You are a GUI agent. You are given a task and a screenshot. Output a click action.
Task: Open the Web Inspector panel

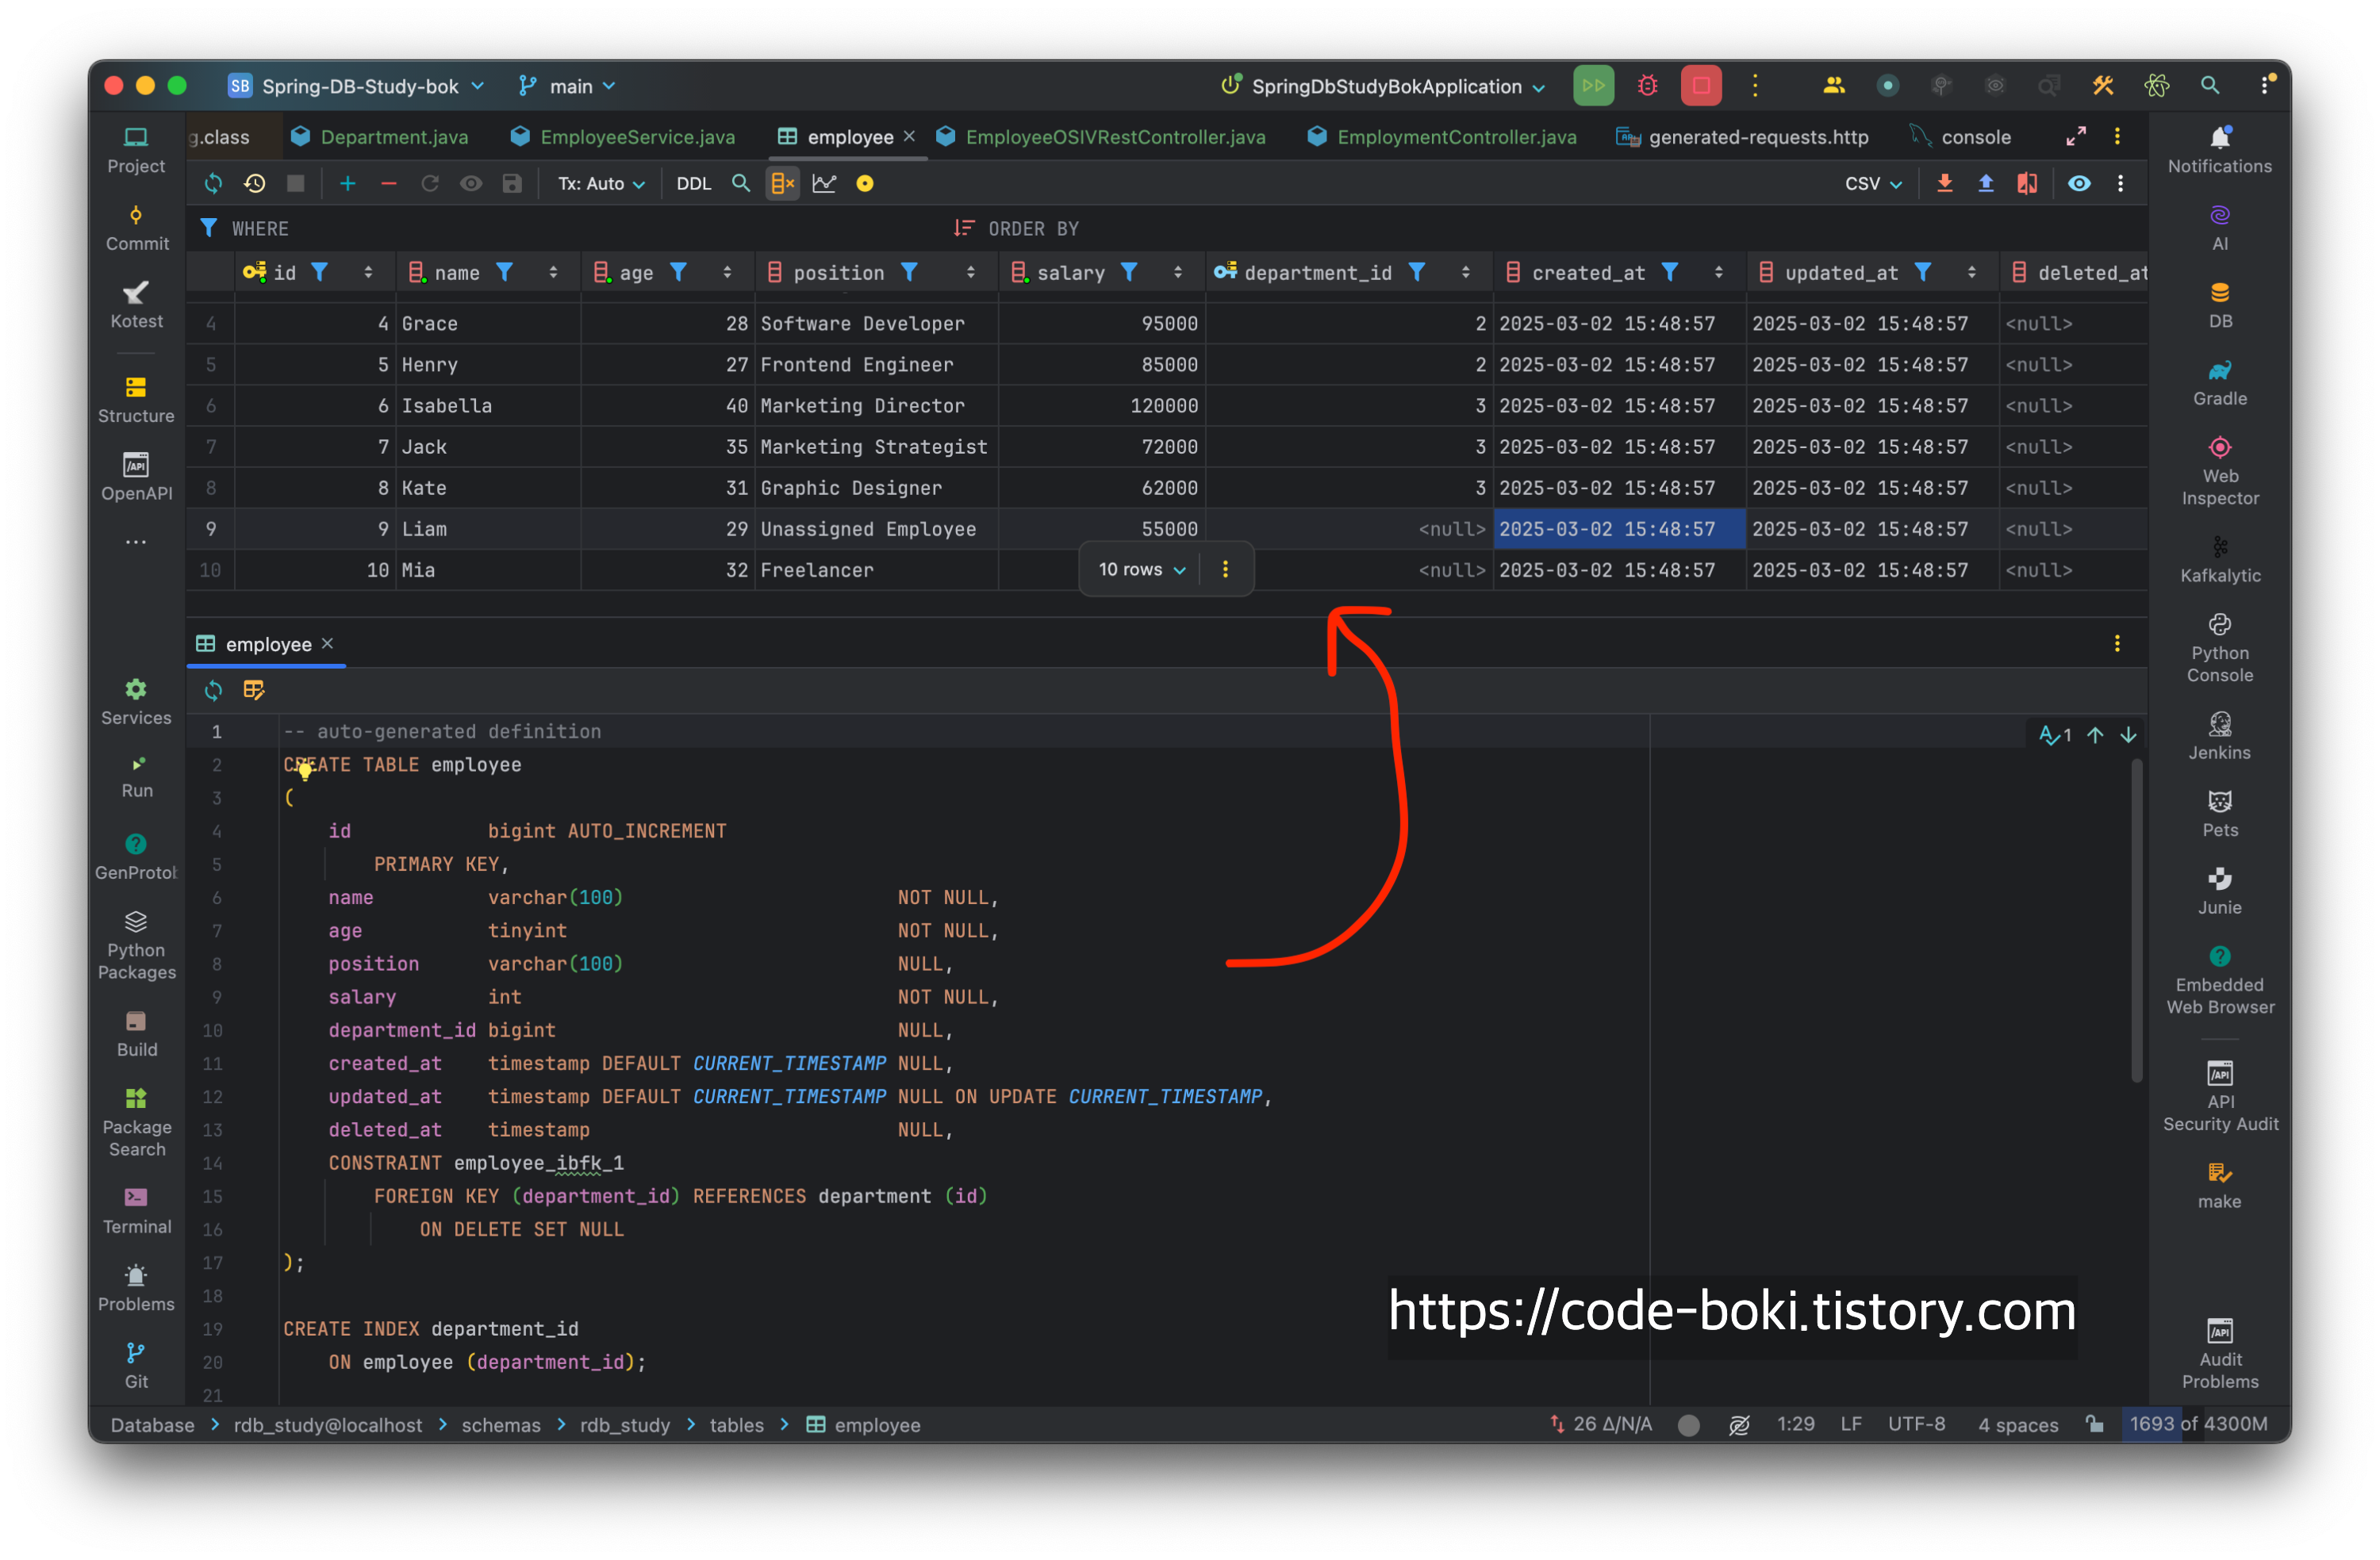pyautogui.click(x=2219, y=470)
